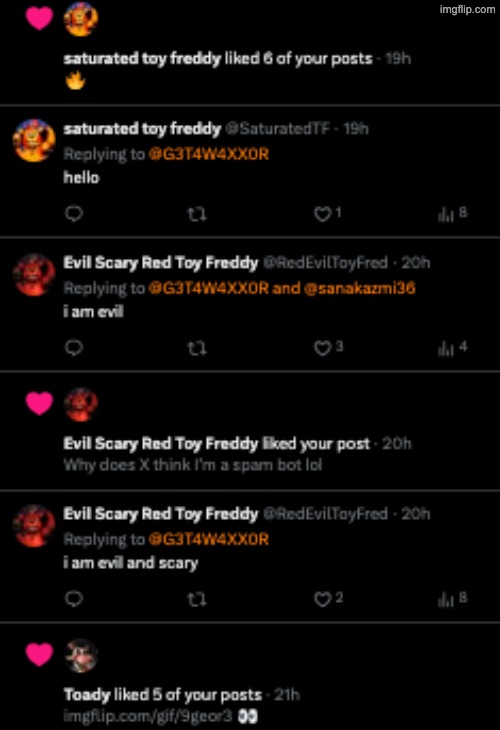Repost the "i am evil" post
The height and width of the screenshot is (730, 500).
tap(196, 348)
